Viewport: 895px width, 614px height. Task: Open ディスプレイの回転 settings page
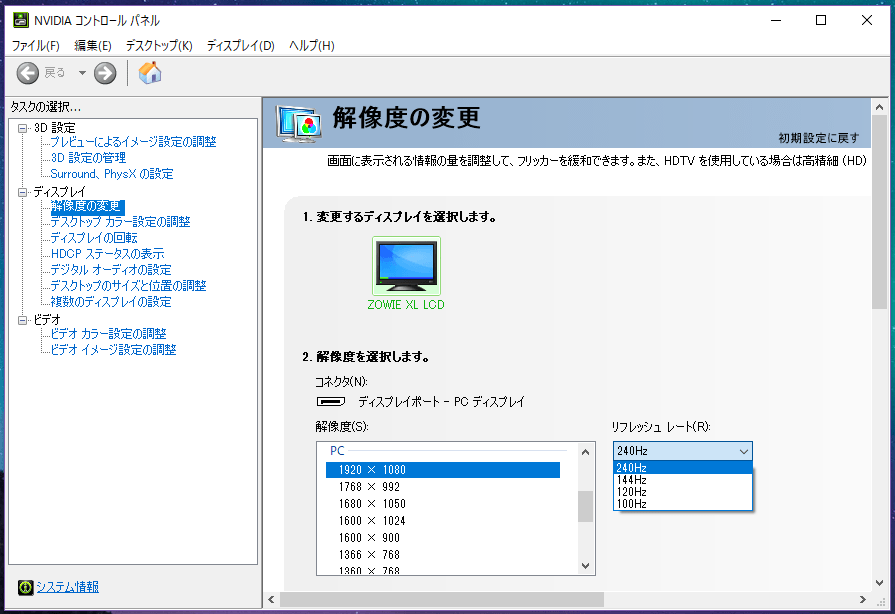(x=94, y=238)
